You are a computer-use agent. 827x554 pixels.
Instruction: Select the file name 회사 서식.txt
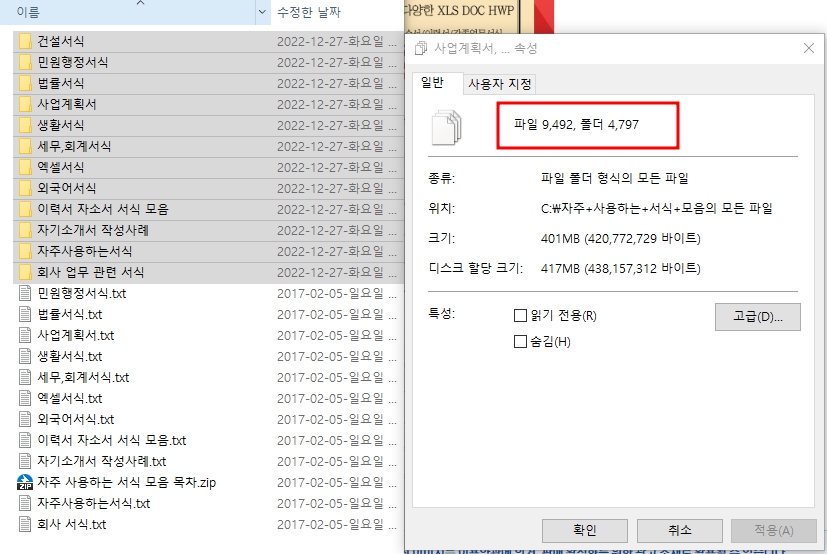[x=72, y=524]
